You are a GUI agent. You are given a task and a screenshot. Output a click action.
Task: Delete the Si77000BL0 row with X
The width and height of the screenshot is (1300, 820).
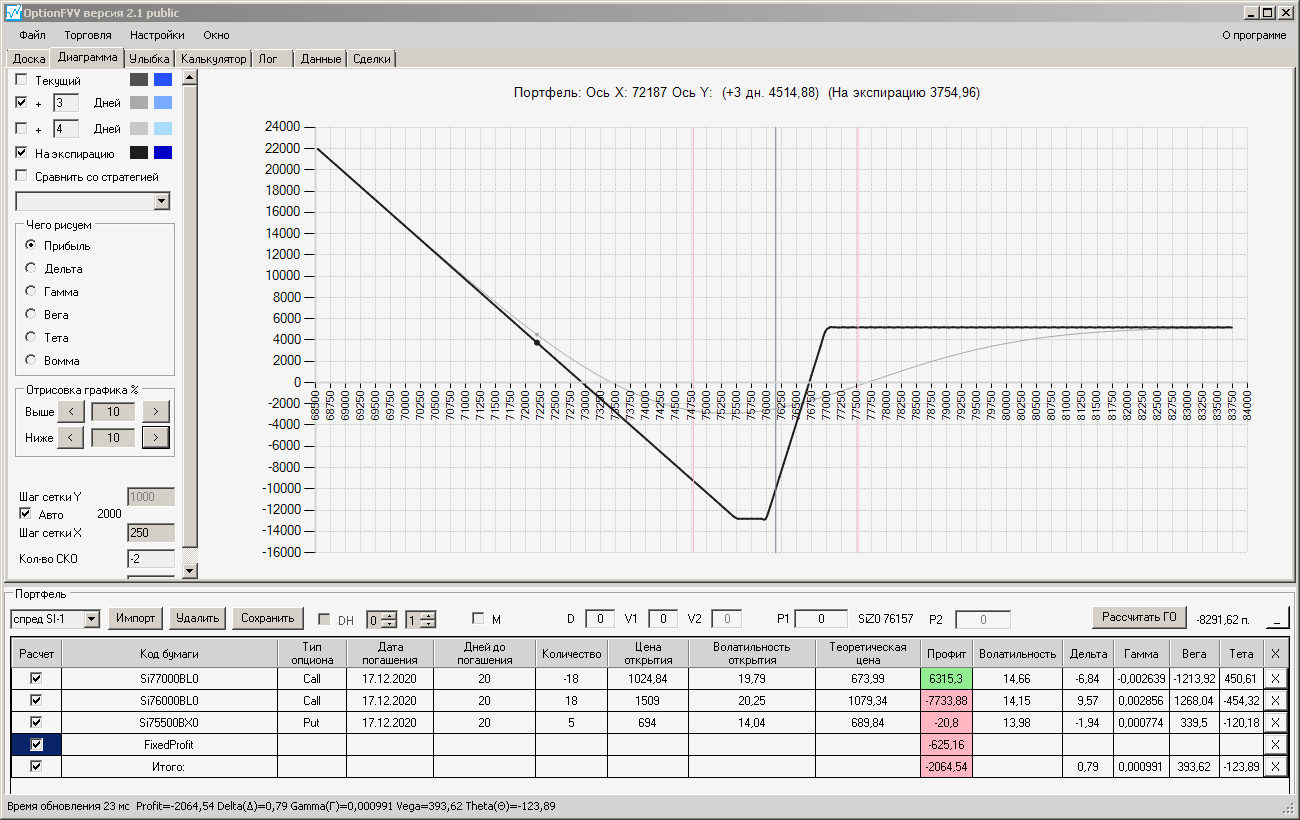pyautogui.click(x=1274, y=678)
